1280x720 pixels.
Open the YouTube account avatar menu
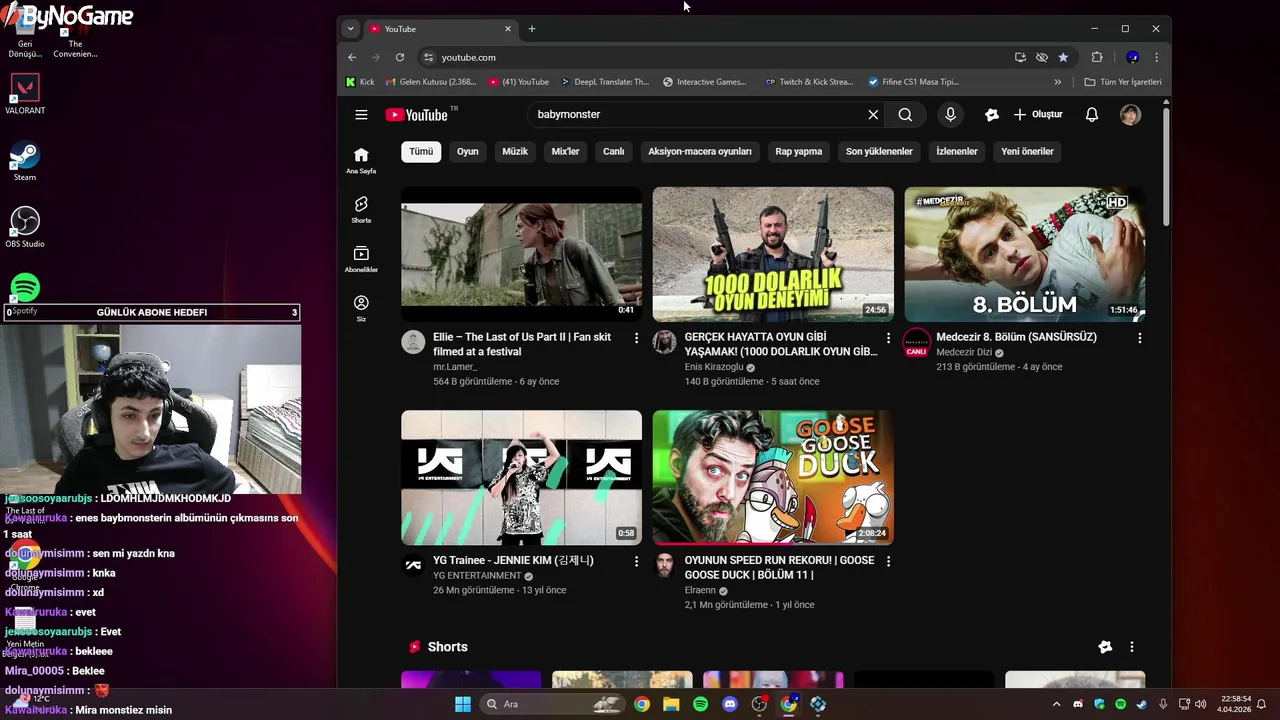point(1130,115)
